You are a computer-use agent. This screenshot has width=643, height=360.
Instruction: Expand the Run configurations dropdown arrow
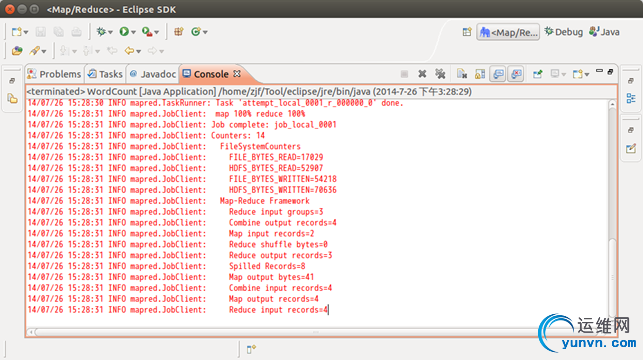pyautogui.click(x=133, y=32)
